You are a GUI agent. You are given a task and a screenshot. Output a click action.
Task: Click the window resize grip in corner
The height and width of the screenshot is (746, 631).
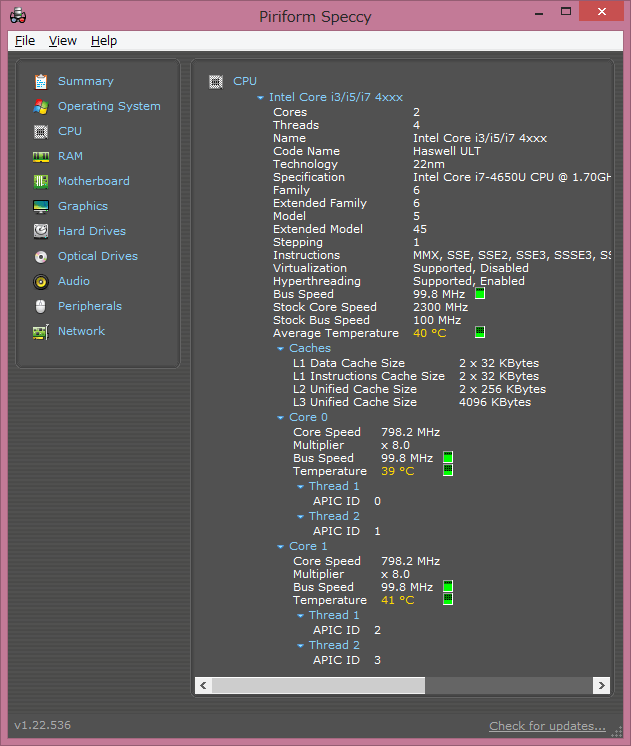pos(617,732)
